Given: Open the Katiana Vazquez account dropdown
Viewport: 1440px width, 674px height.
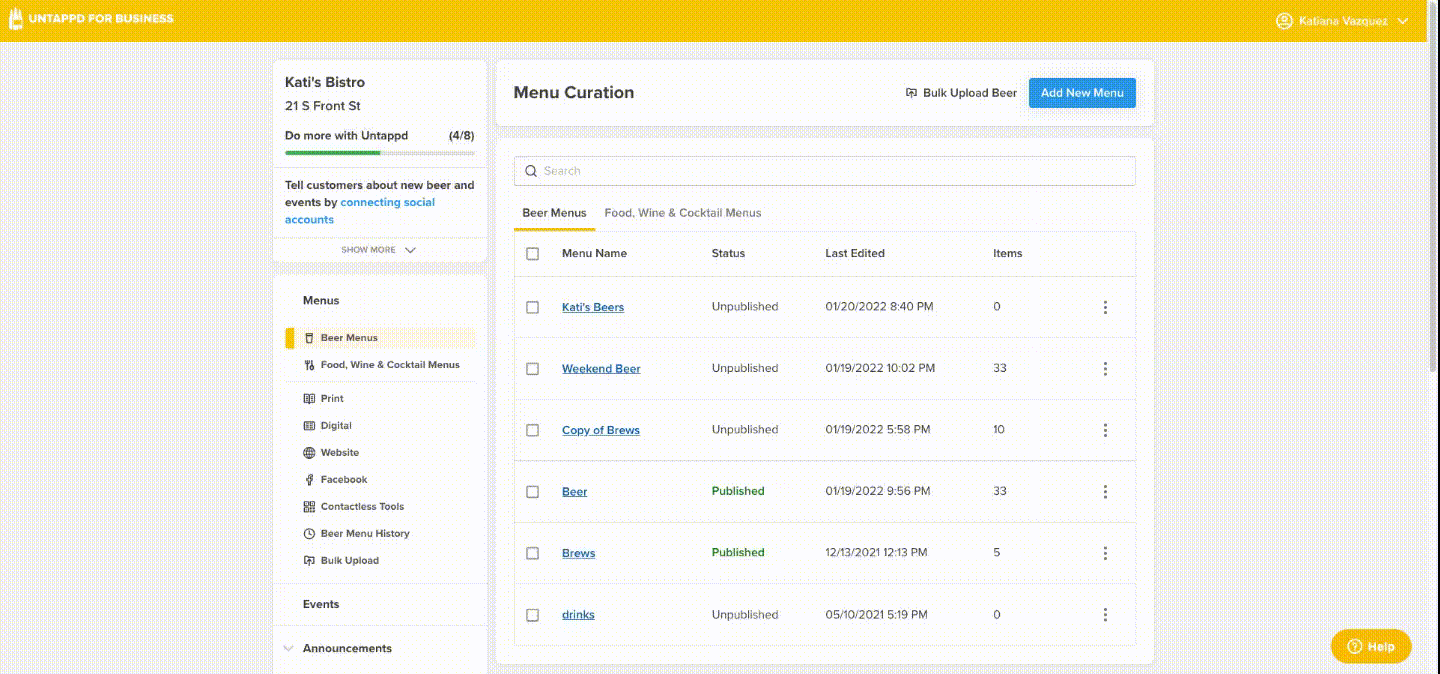Looking at the screenshot, I should tap(1343, 21).
